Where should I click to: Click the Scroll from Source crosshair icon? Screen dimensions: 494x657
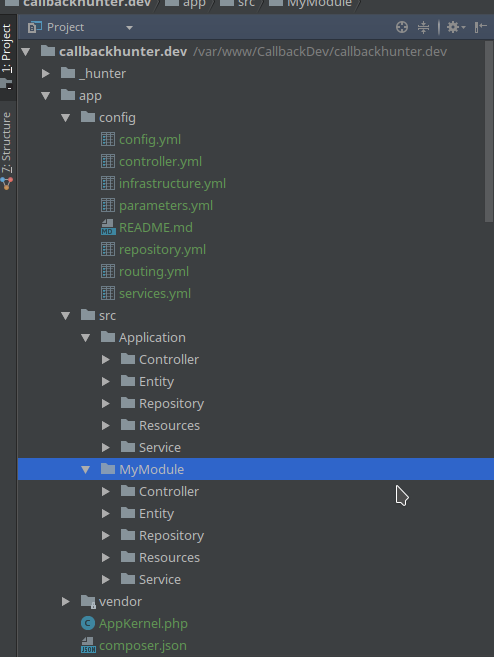click(x=402, y=27)
